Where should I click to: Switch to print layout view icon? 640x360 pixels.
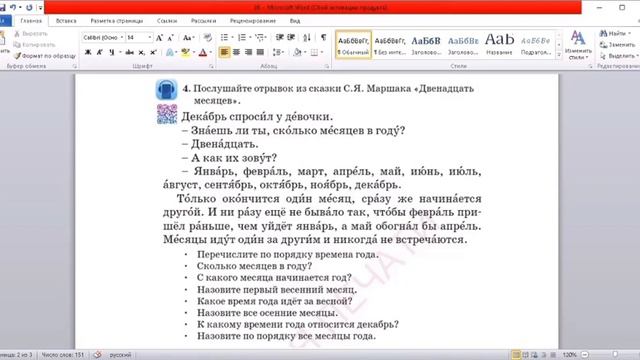point(516,355)
